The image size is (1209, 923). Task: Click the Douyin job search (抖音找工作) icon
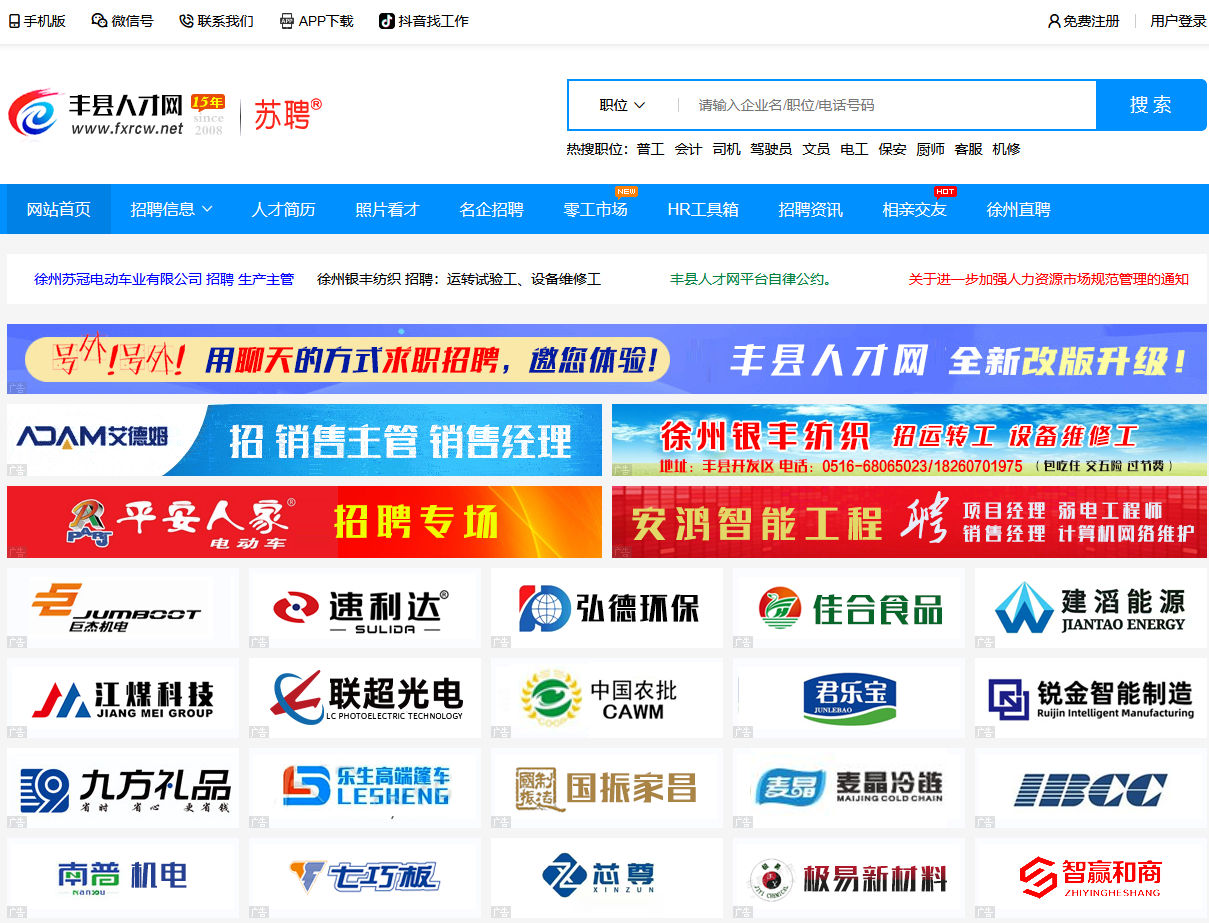pyautogui.click(x=385, y=19)
